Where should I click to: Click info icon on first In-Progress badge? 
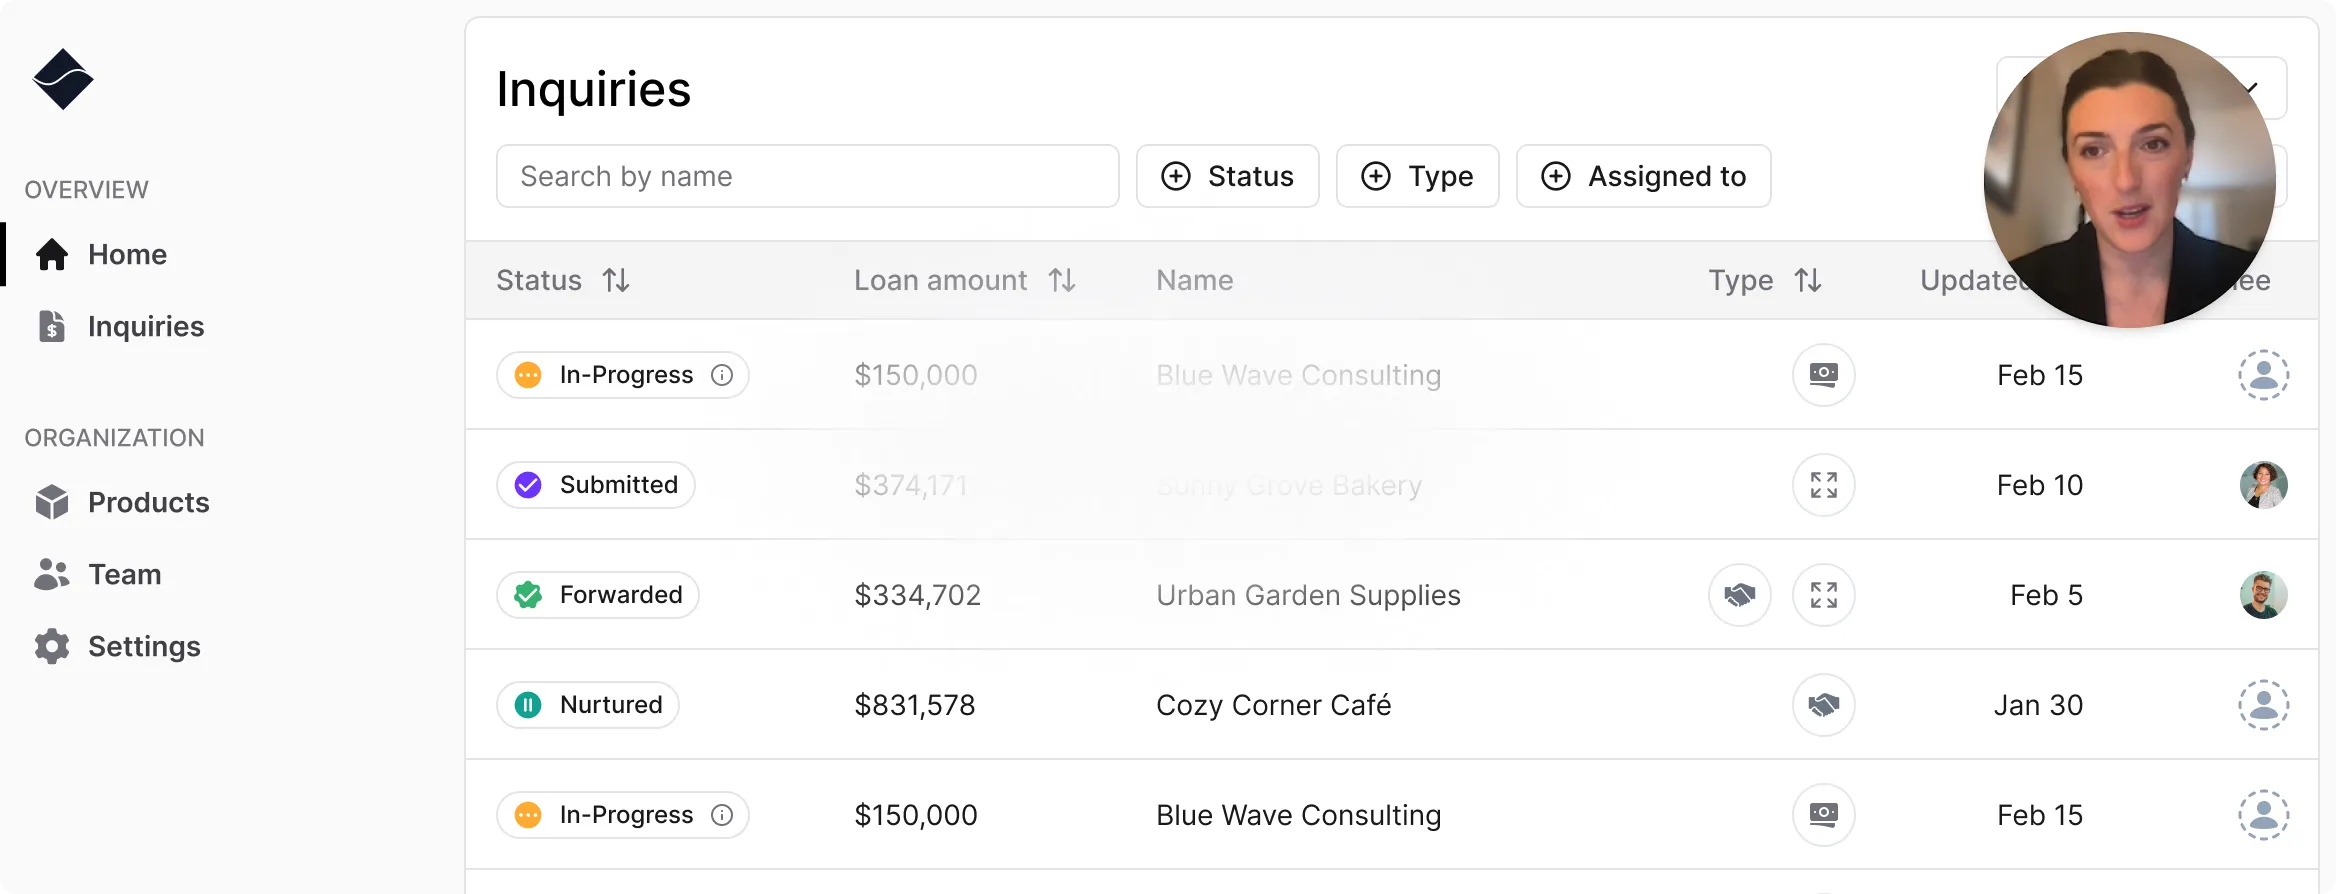coord(722,375)
